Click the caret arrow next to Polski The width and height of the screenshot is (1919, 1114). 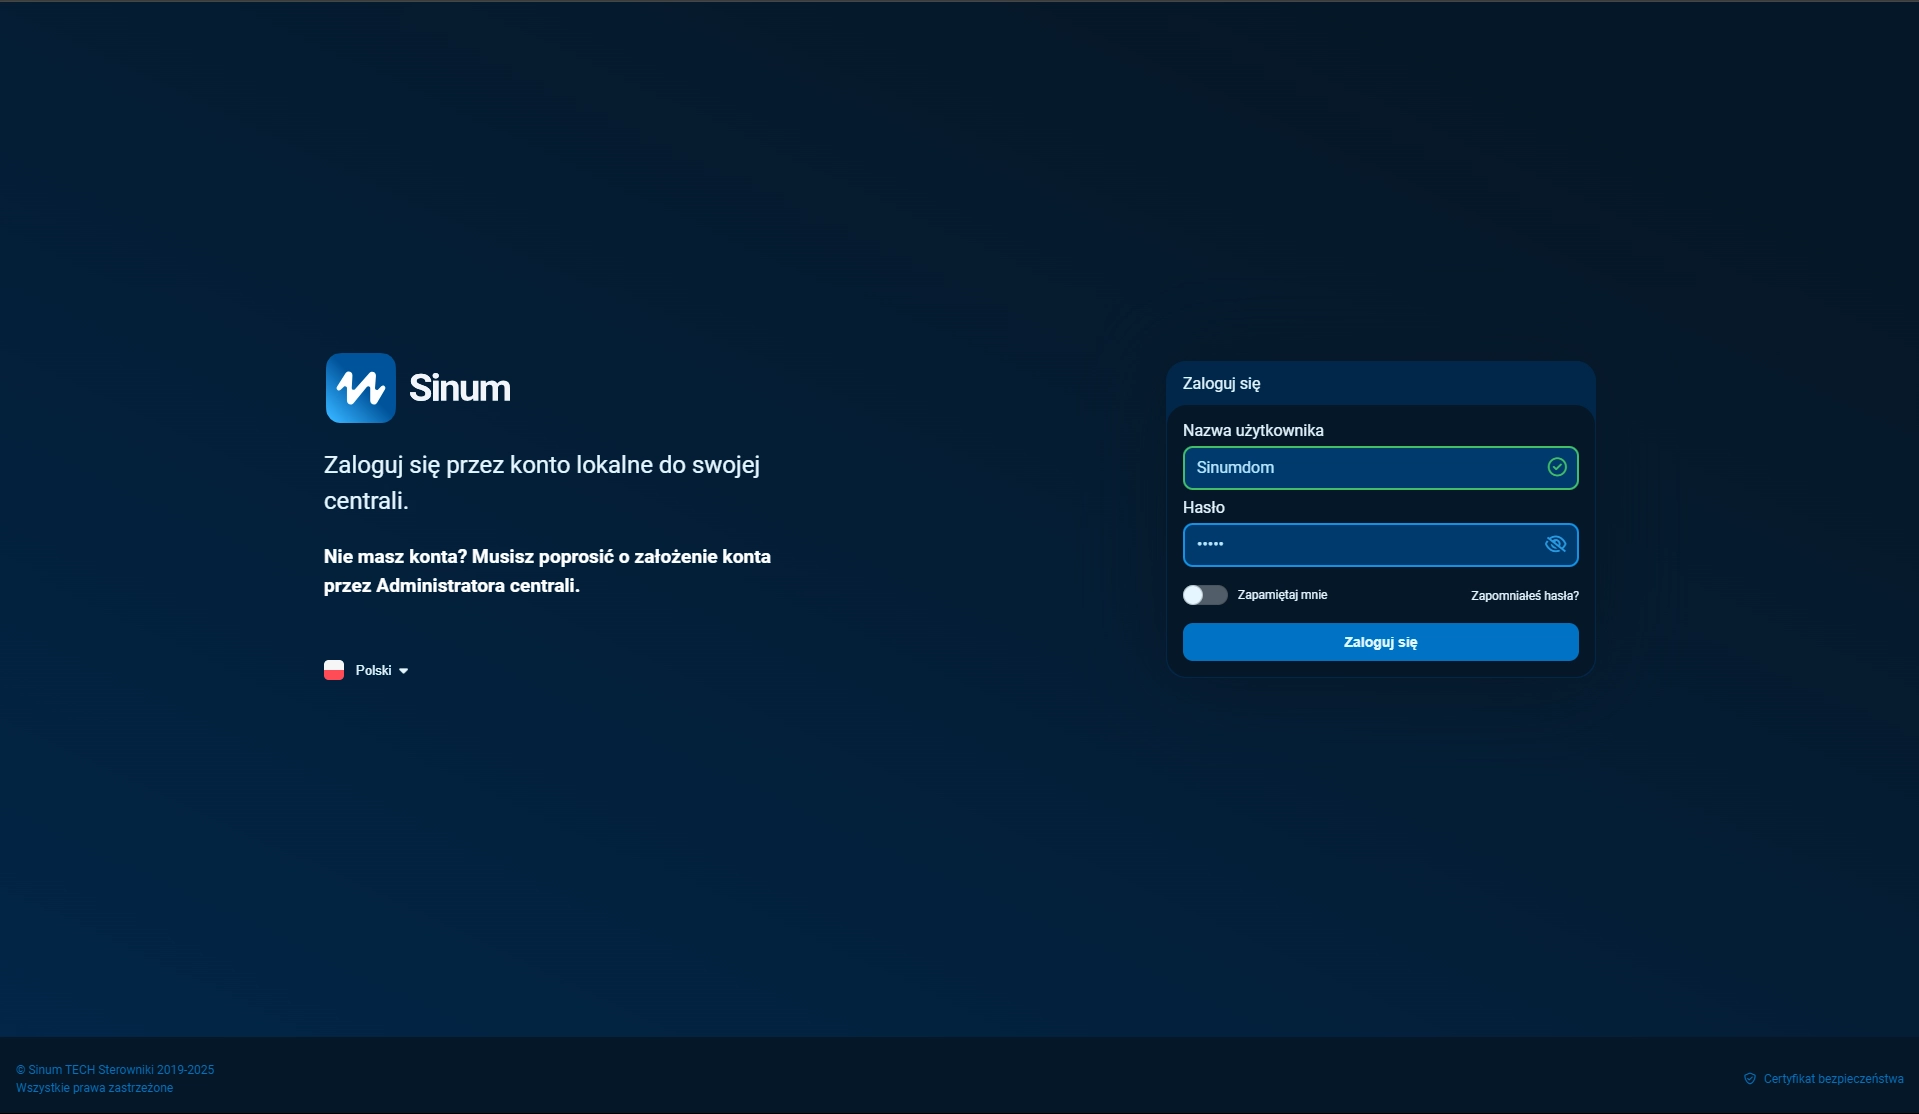pyautogui.click(x=404, y=671)
